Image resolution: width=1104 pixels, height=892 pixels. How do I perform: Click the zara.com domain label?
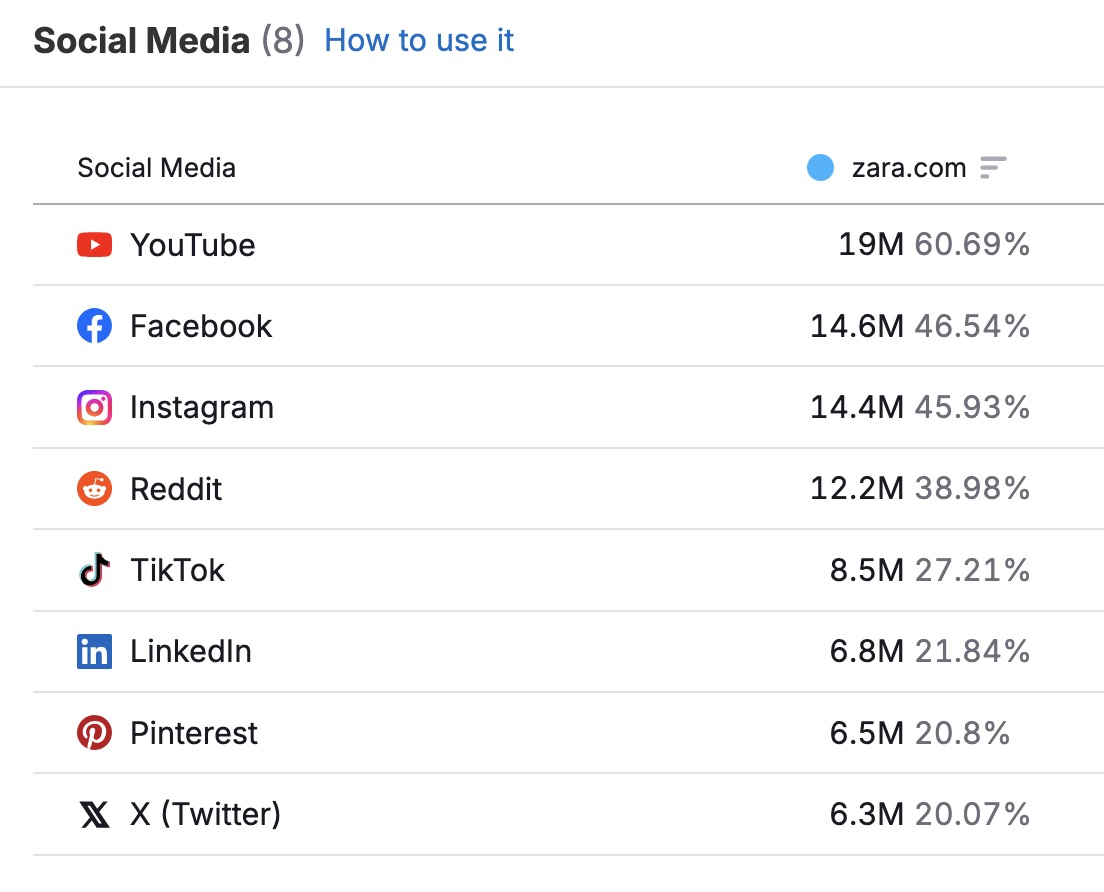tap(907, 167)
